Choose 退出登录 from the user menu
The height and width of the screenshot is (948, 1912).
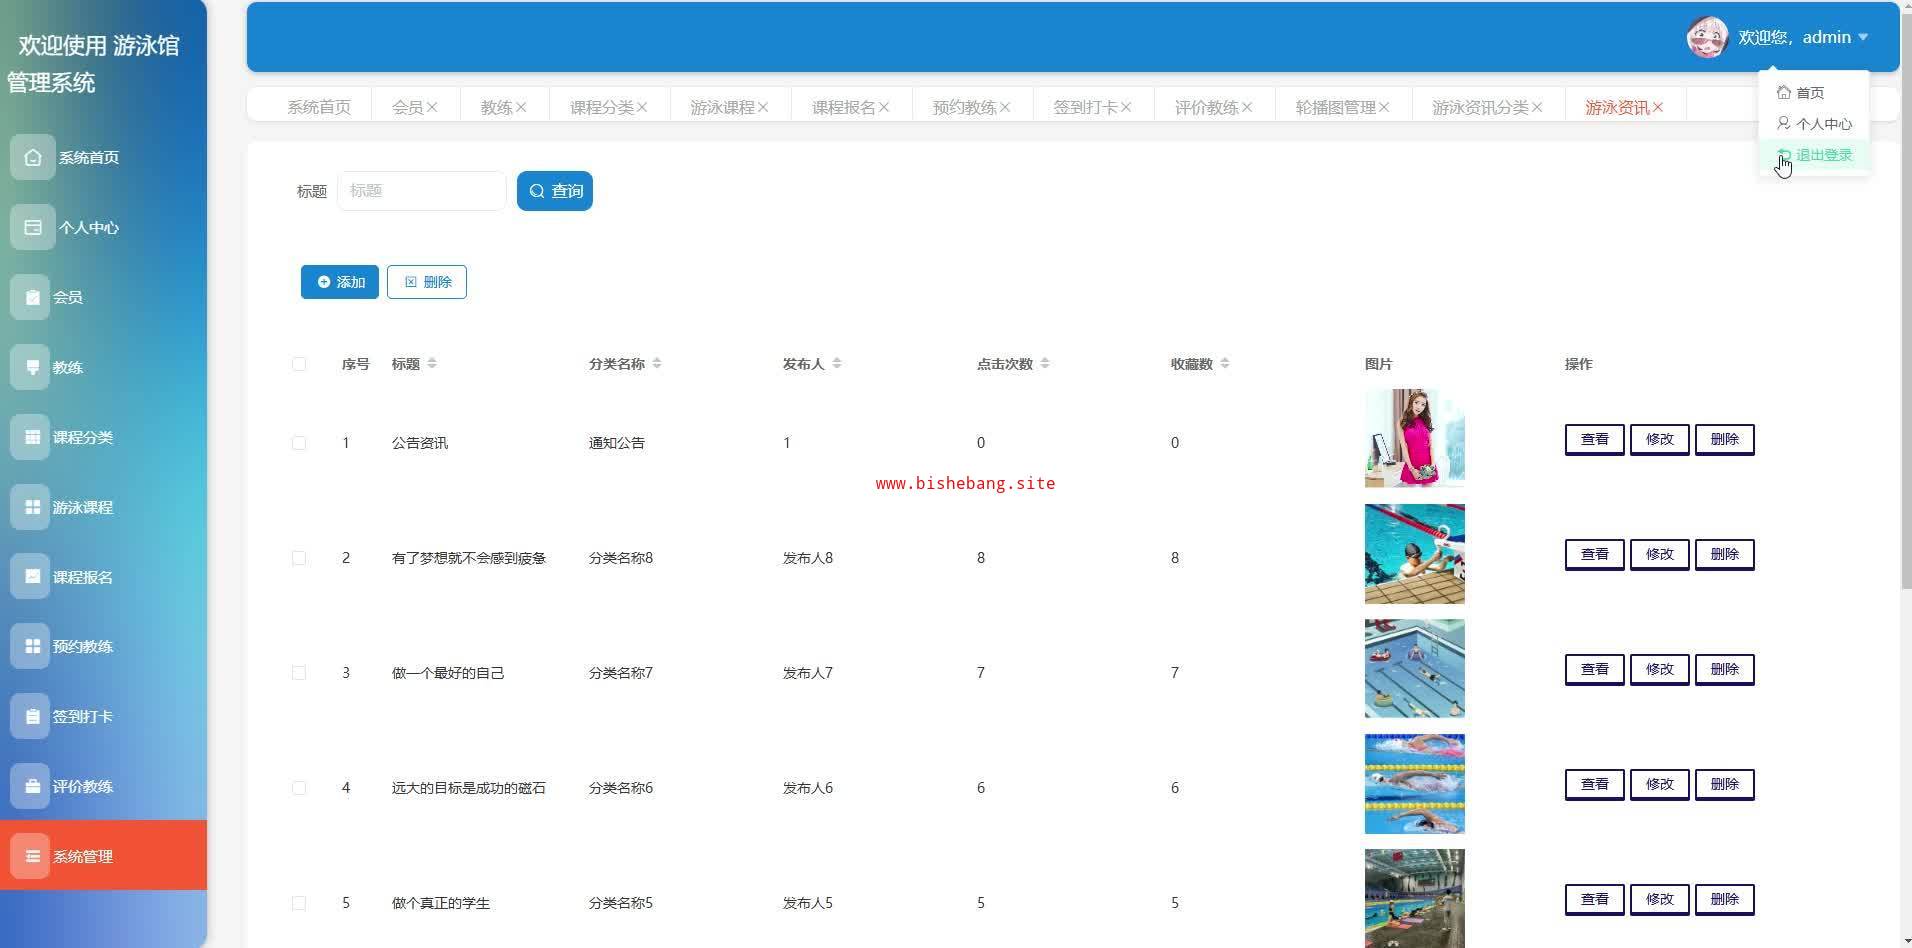(x=1823, y=155)
